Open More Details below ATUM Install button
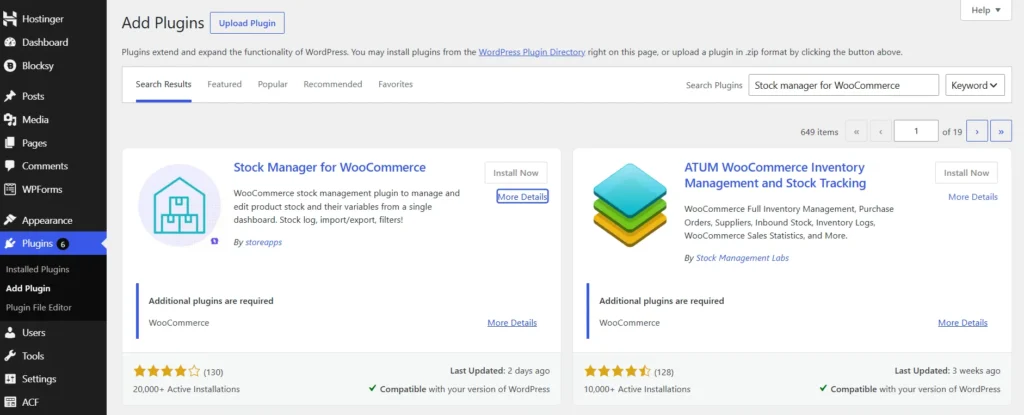Viewport: 1024px width, 415px height. click(x=973, y=197)
